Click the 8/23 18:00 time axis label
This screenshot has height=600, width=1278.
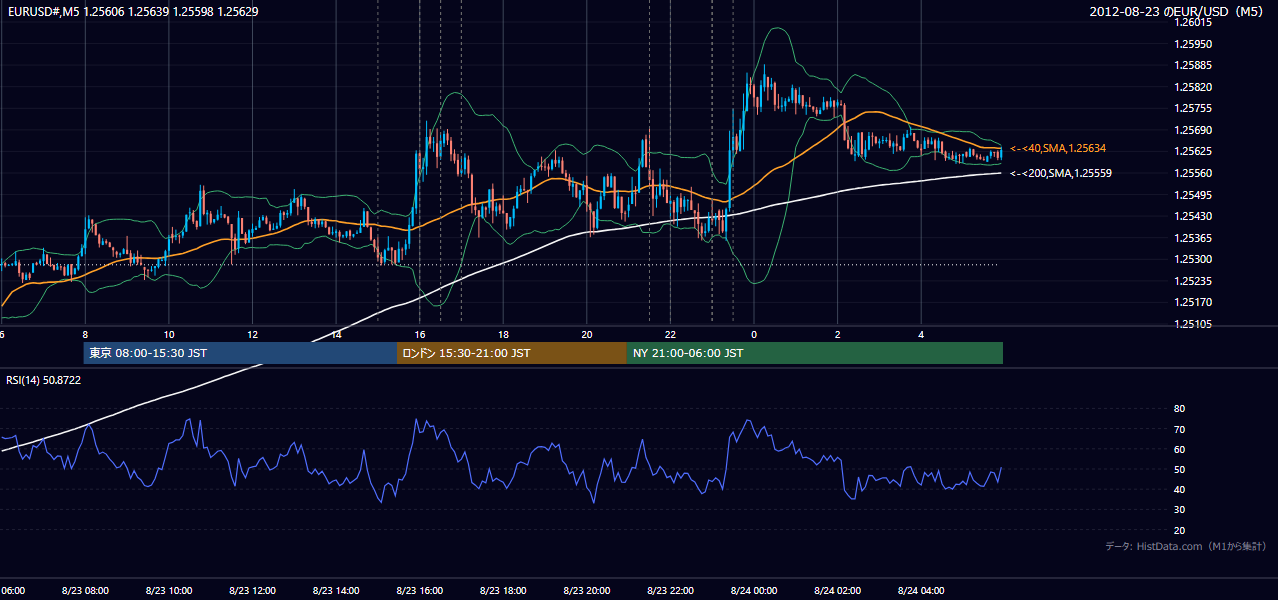[x=503, y=591]
